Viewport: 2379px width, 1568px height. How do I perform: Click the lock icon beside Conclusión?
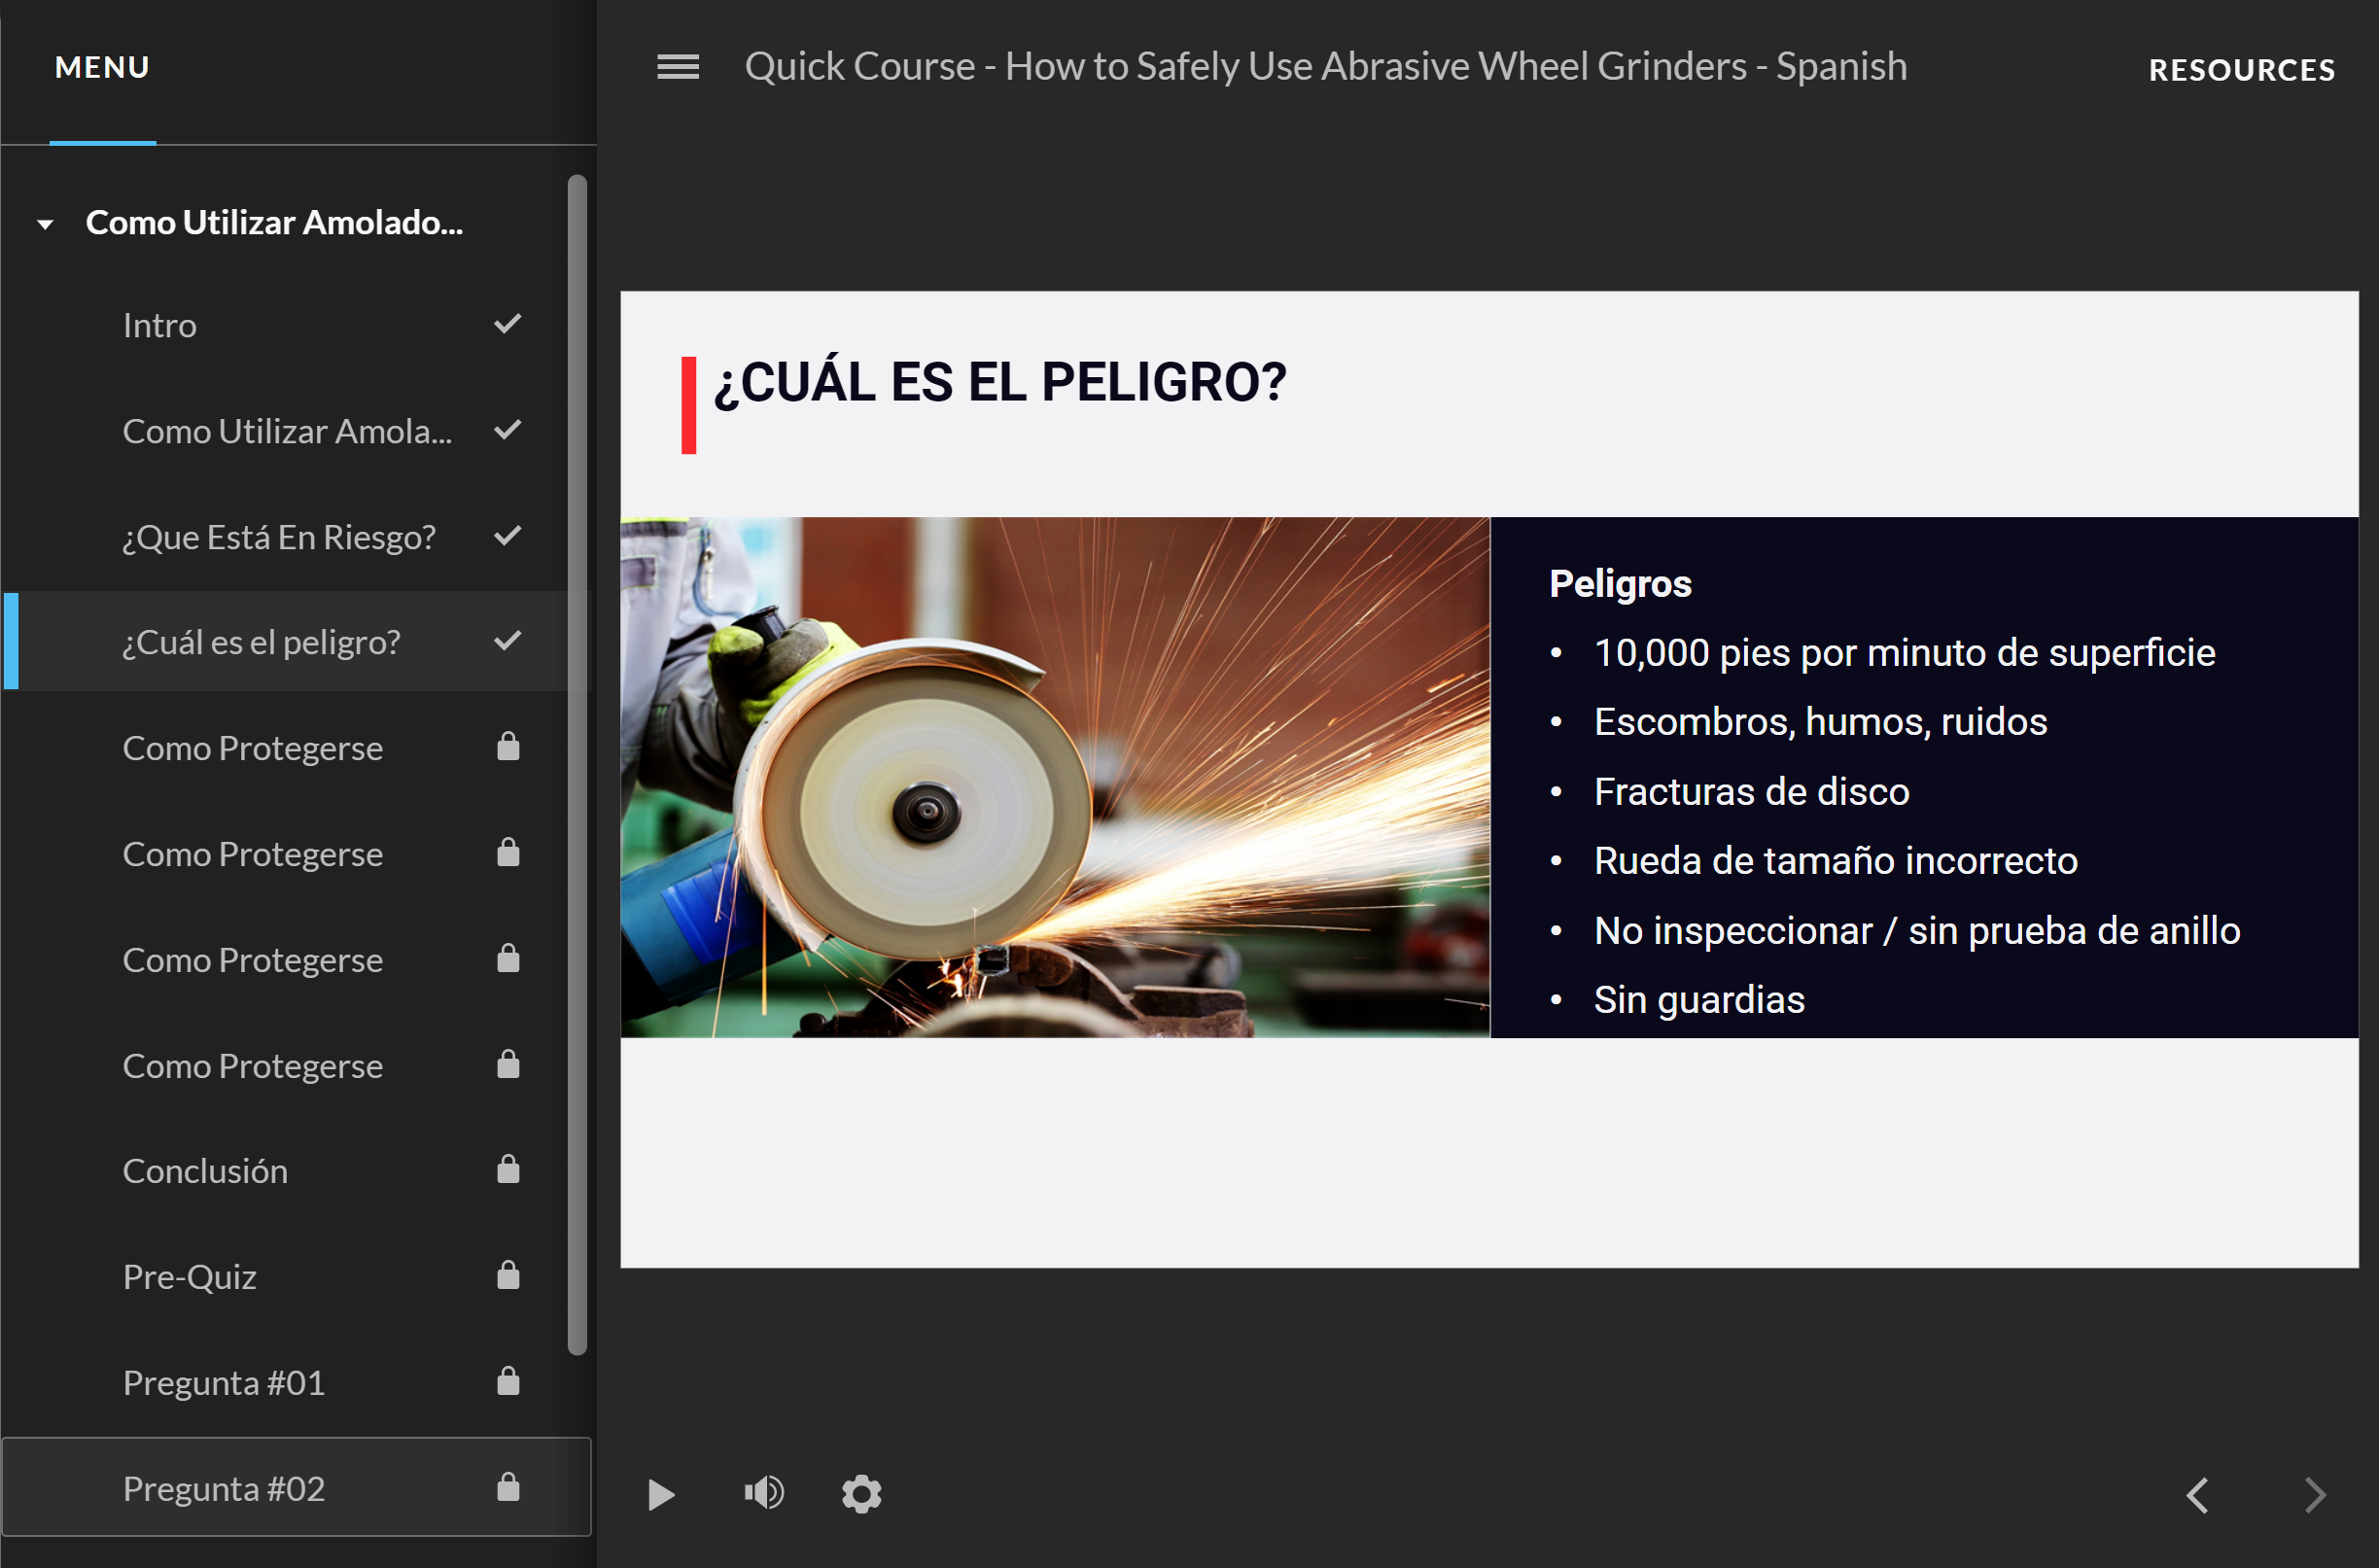pyautogui.click(x=508, y=1169)
